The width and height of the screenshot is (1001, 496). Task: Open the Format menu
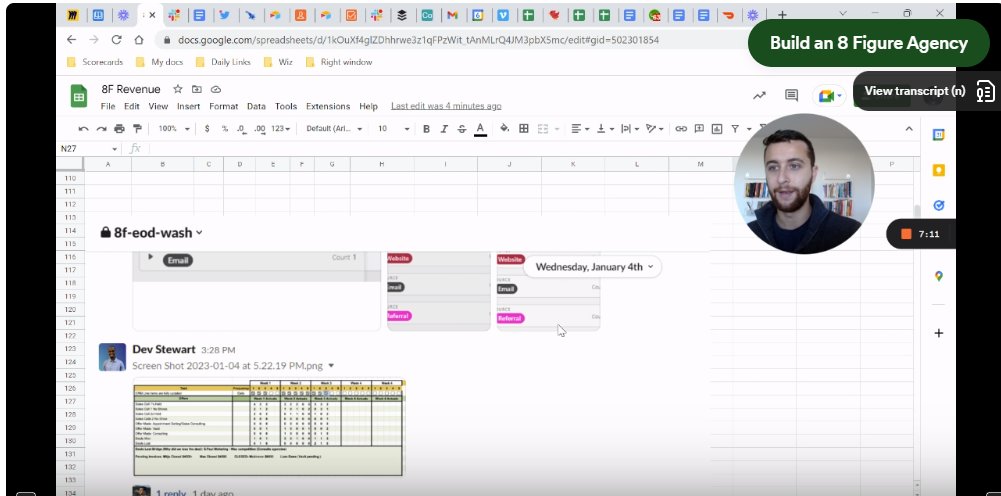pos(223,107)
